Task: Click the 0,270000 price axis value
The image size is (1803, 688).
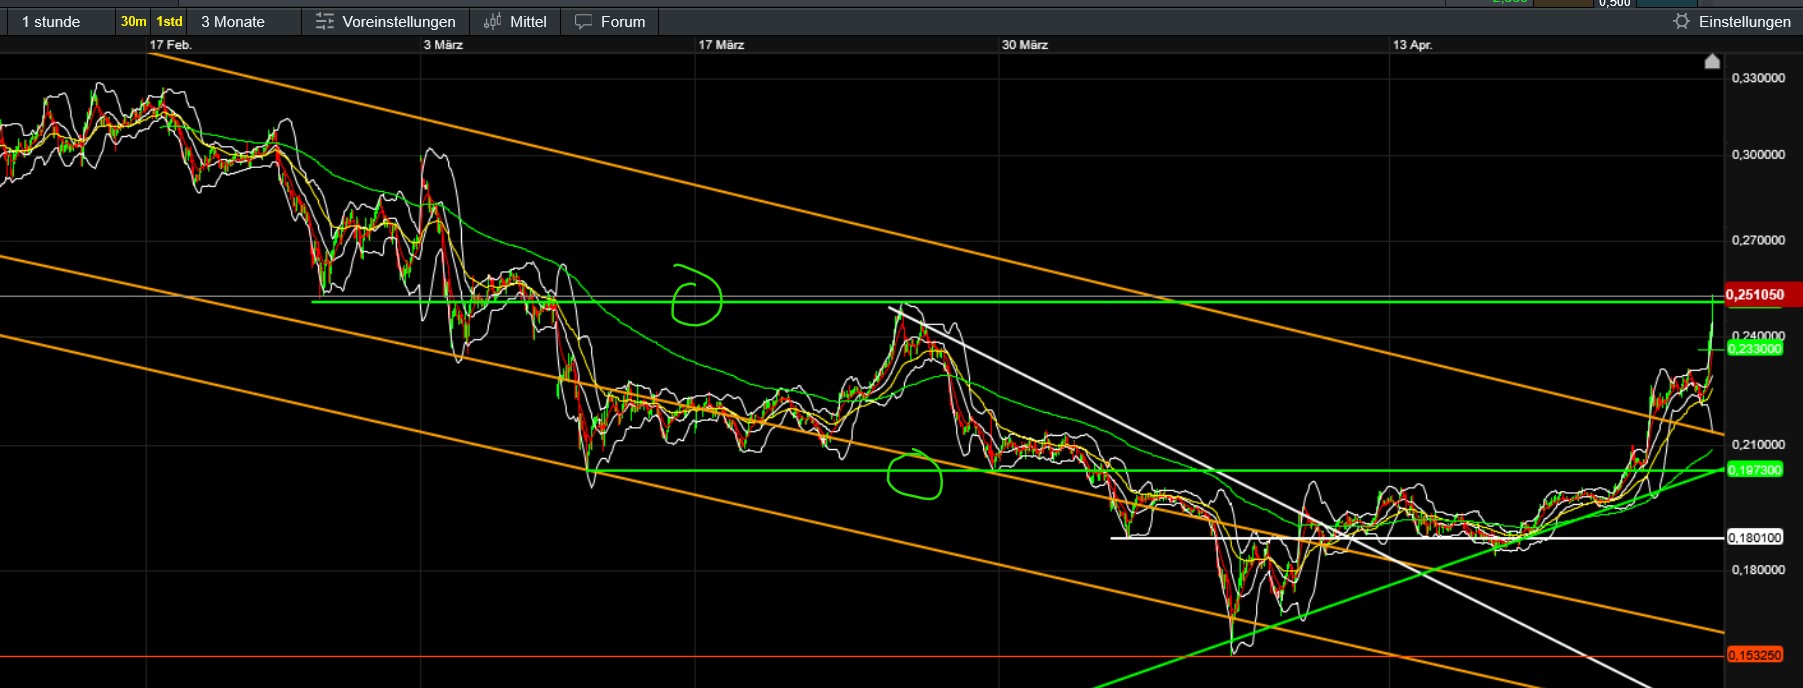Action: click(x=1758, y=240)
